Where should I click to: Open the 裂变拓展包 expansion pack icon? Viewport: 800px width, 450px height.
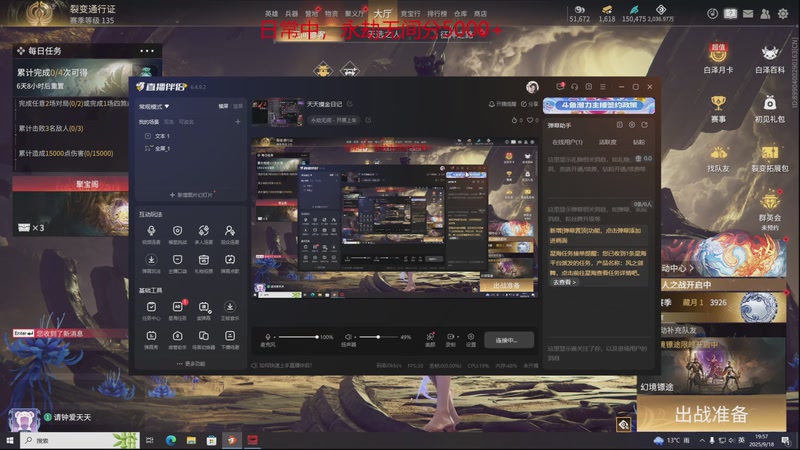769,153
